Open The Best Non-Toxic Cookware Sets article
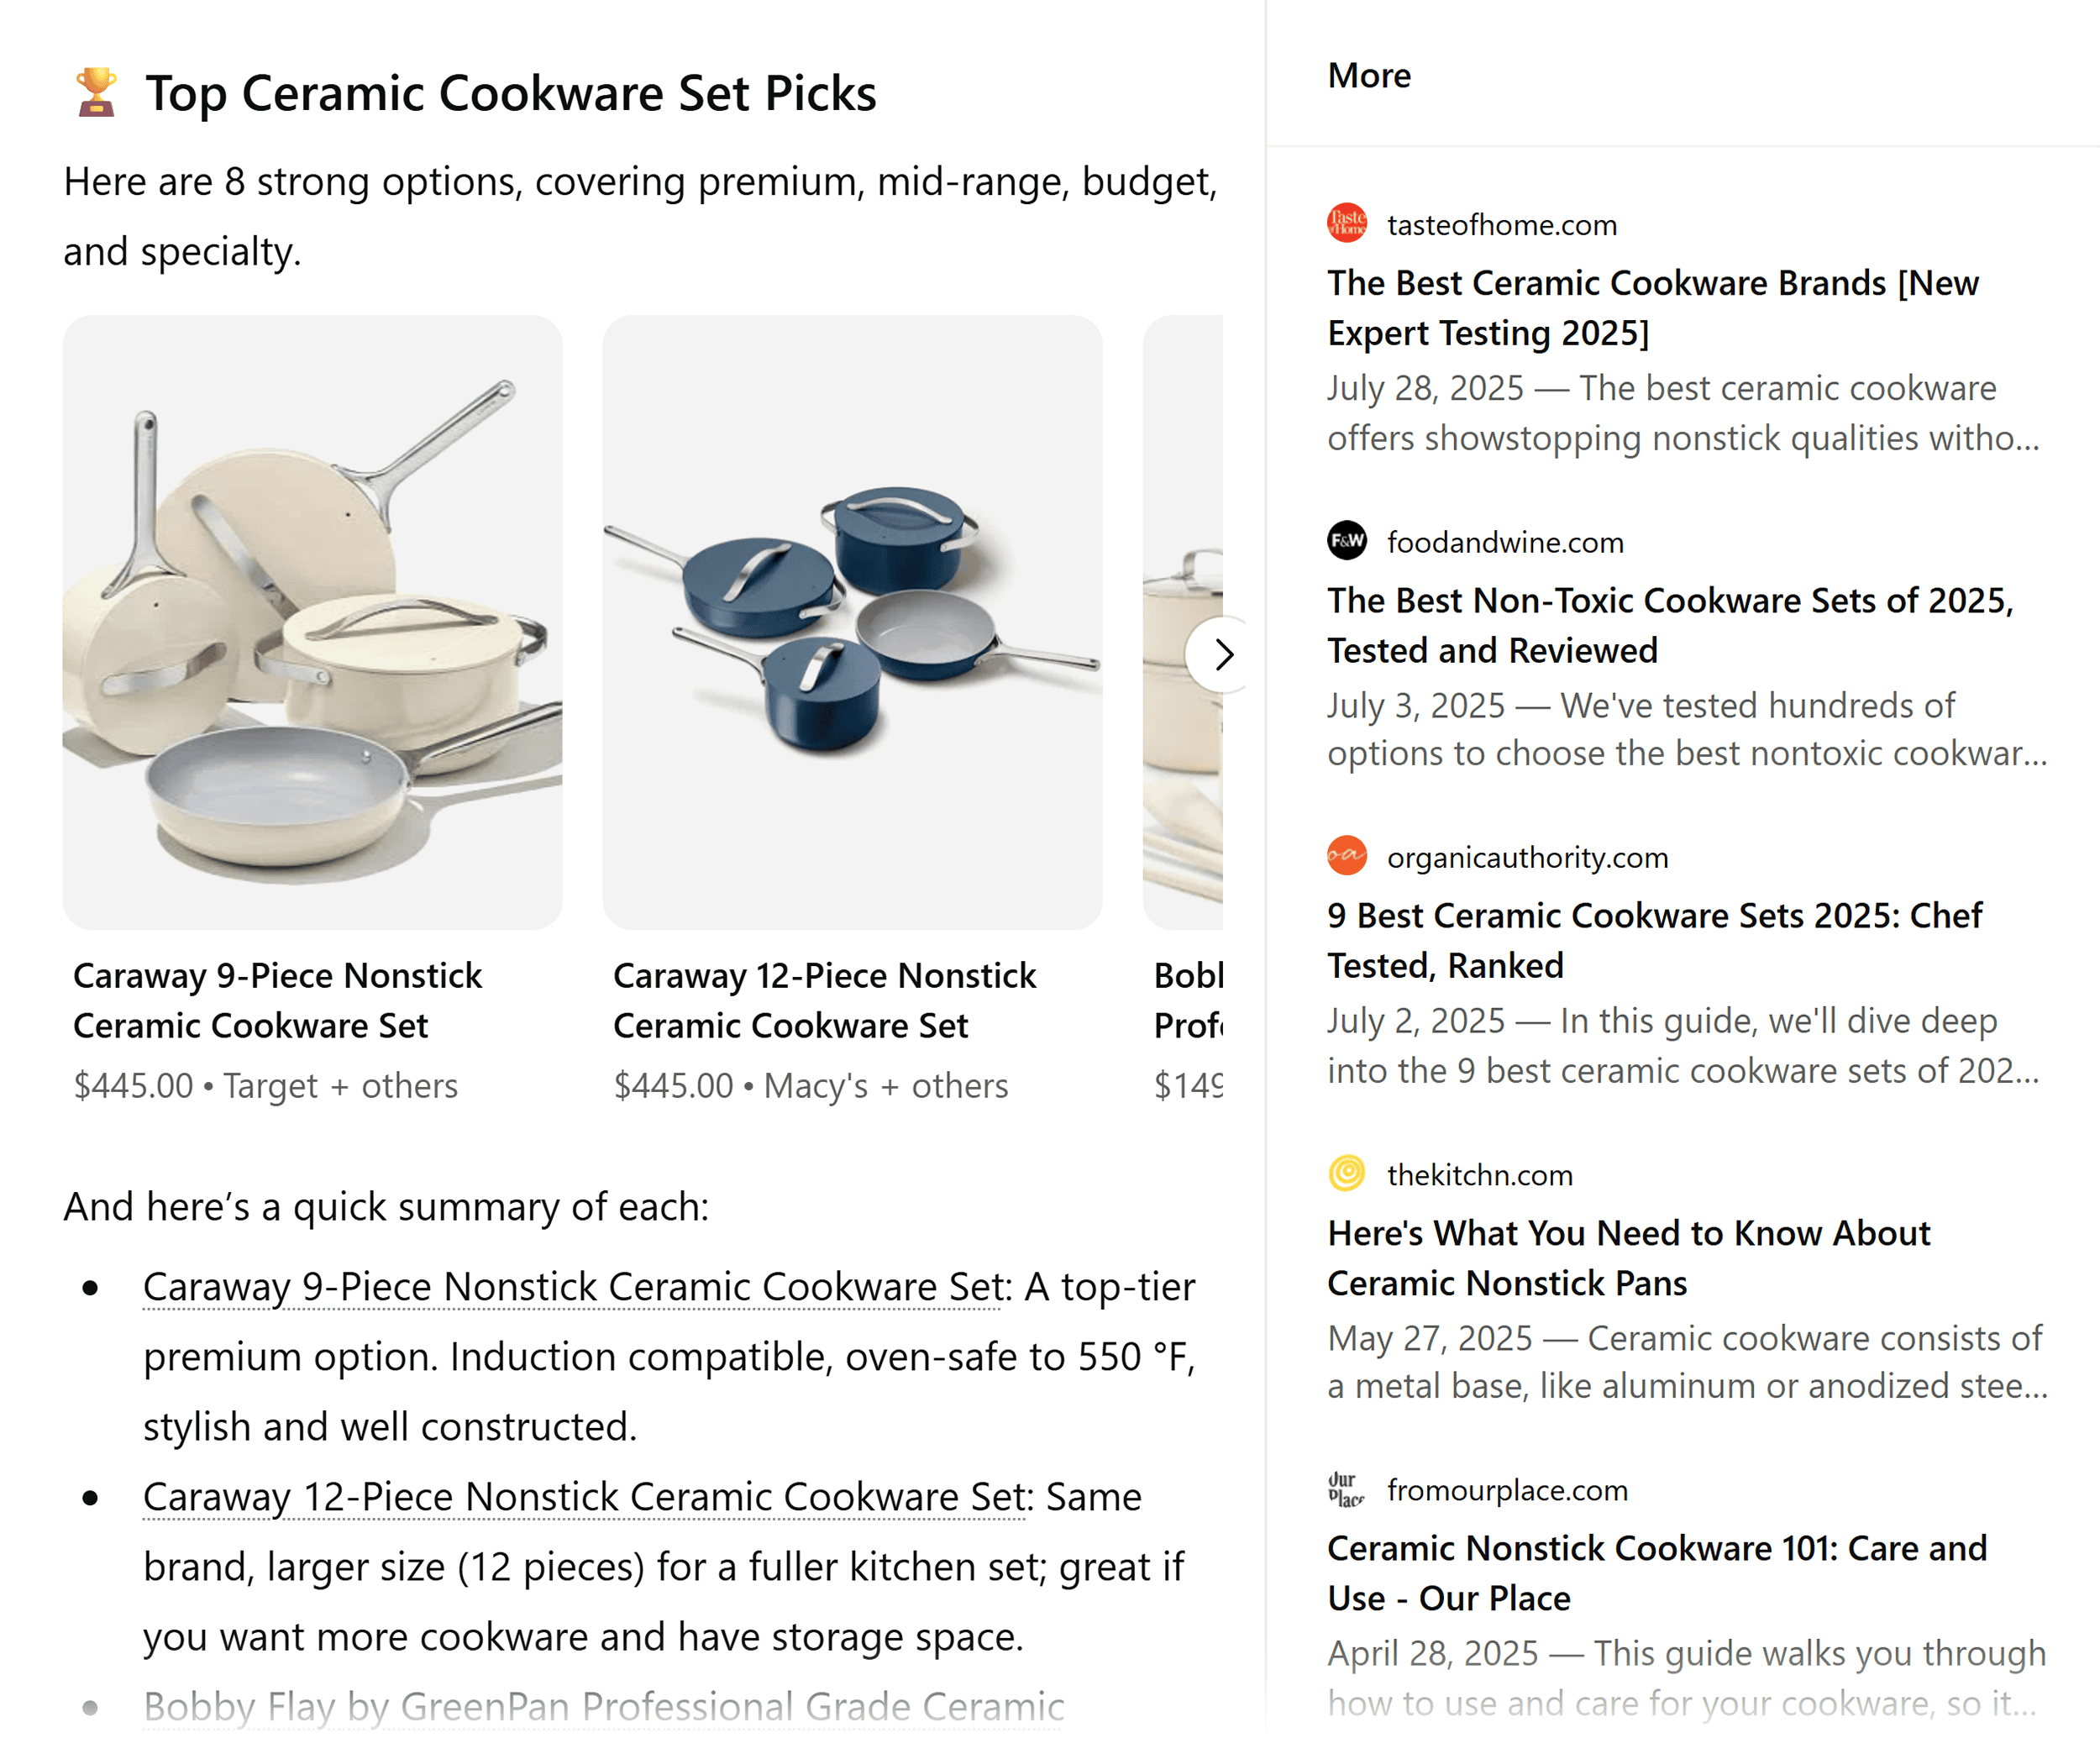 (1668, 624)
